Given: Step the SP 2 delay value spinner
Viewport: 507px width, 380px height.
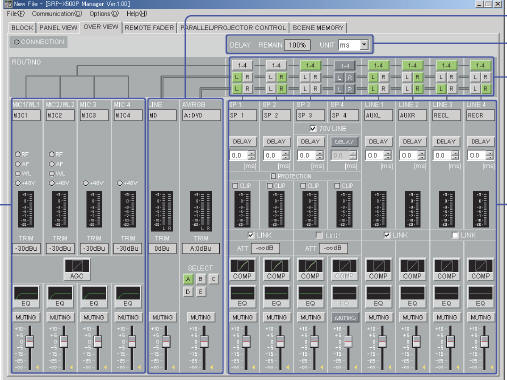Looking at the screenshot, I should (286, 155).
